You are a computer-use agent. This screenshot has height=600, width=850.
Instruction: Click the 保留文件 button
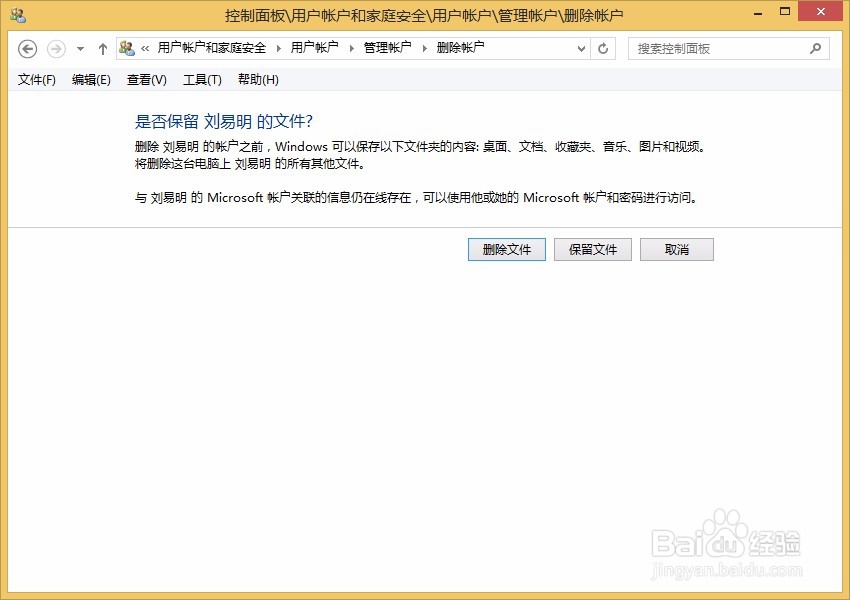593,249
